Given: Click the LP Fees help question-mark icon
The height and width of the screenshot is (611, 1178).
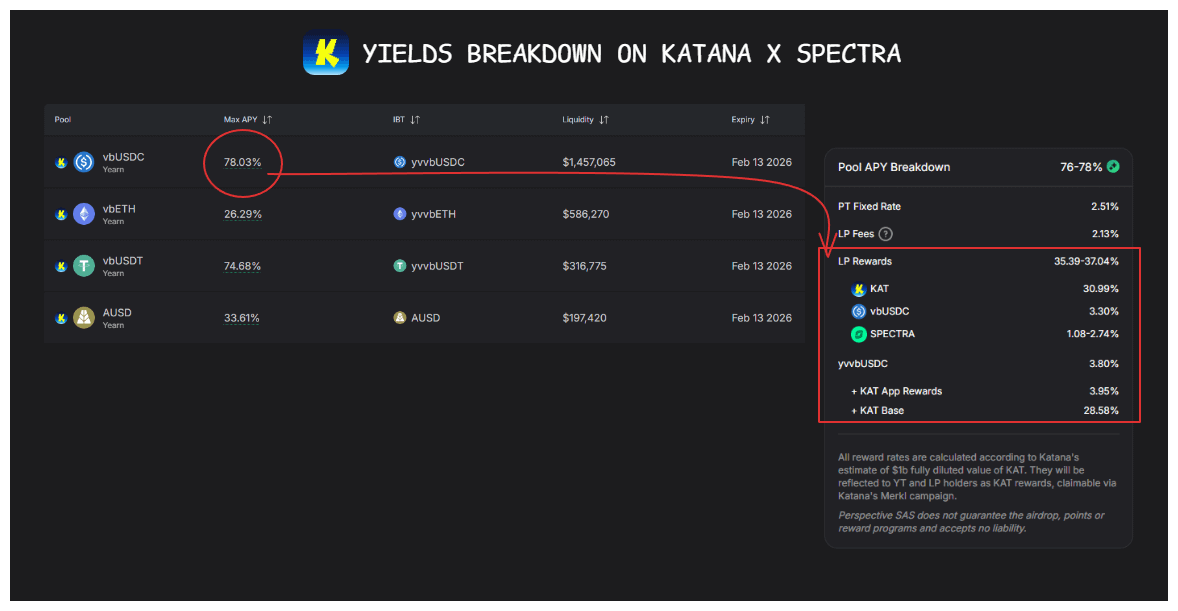Looking at the screenshot, I should (x=886, y=234).
